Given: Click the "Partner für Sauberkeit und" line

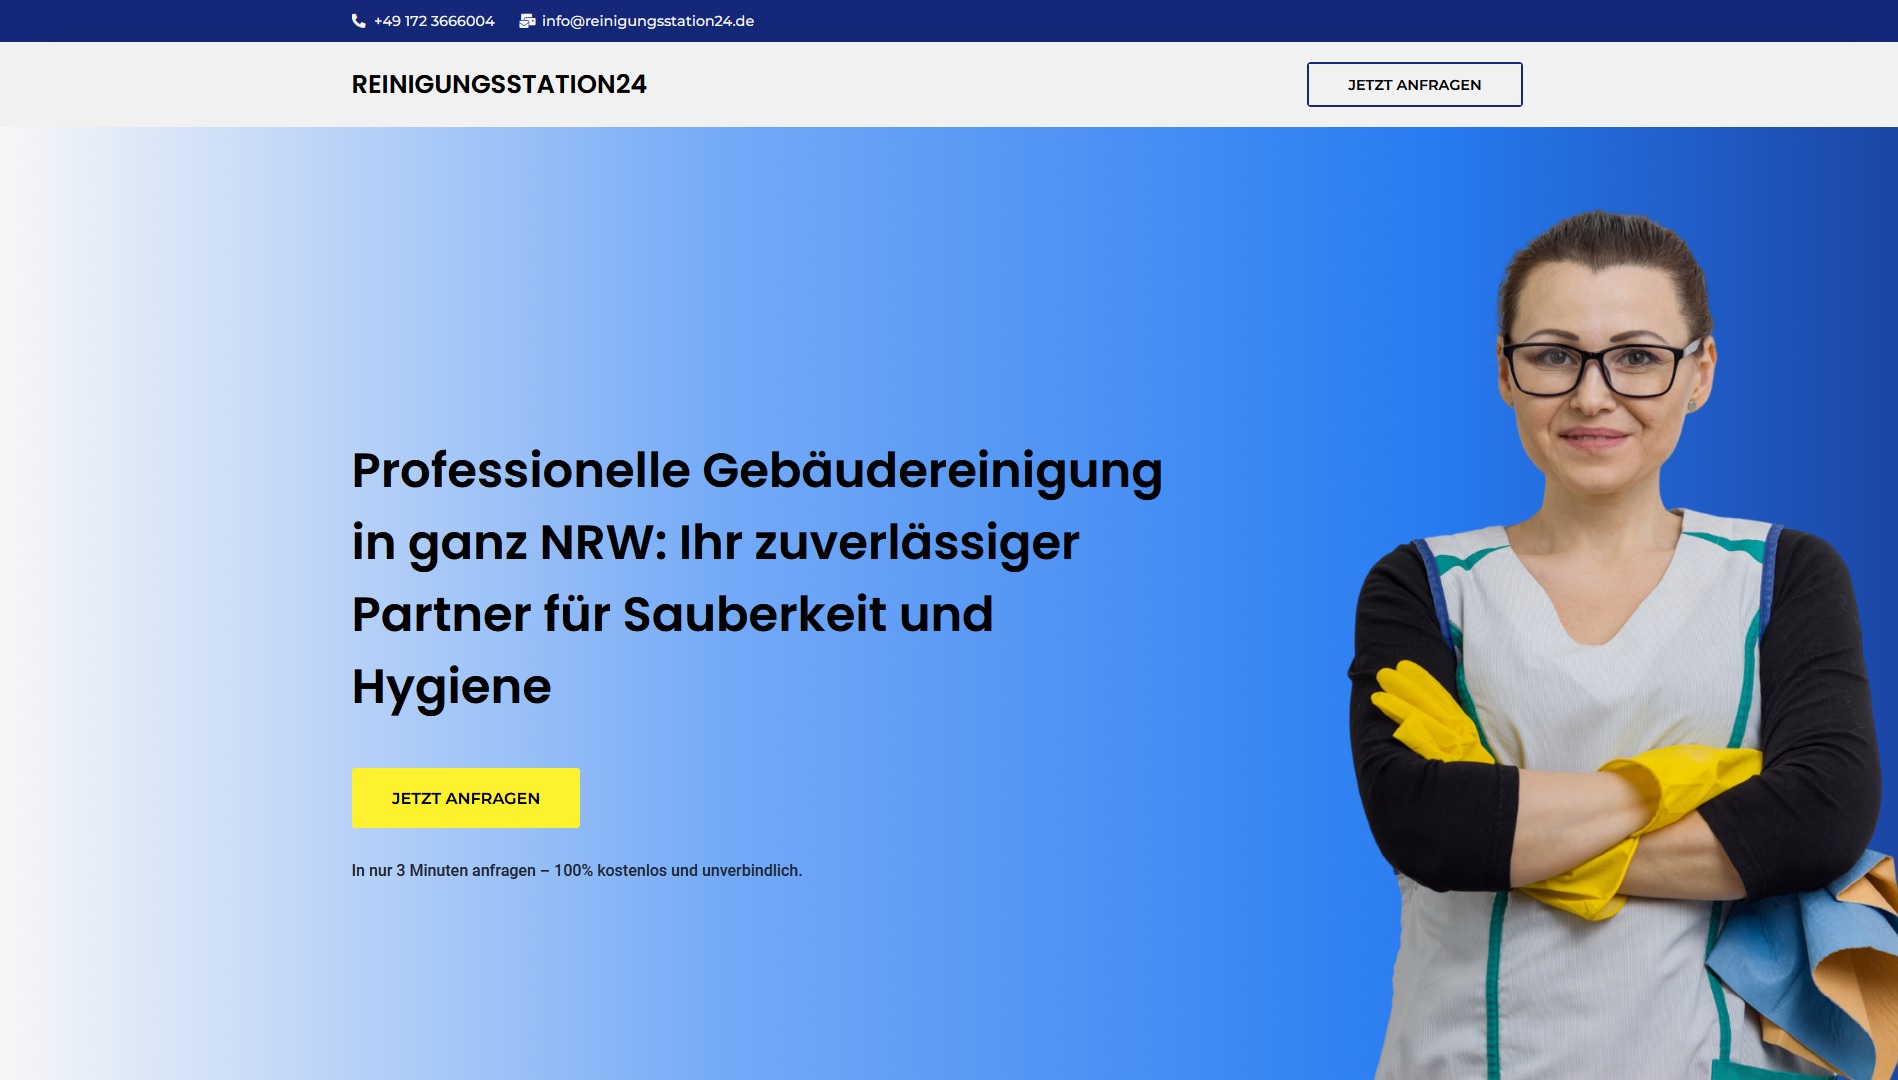Looking at the screenshot, I should click(672, 615).
